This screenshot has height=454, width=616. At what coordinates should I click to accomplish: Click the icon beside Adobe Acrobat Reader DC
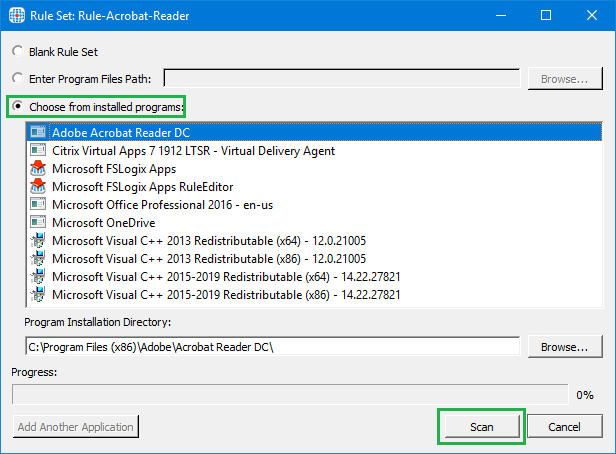[38, 132]
